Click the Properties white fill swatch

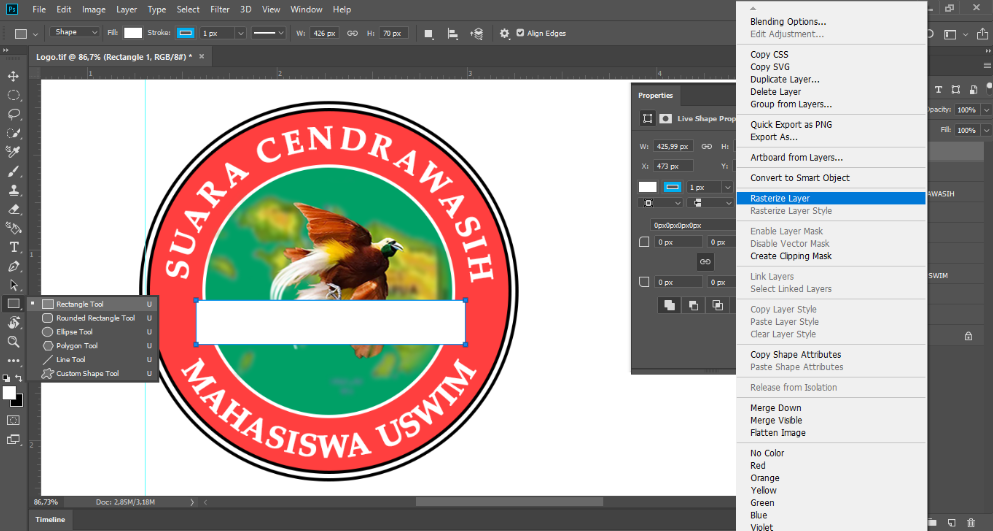(x=647, y=187)
